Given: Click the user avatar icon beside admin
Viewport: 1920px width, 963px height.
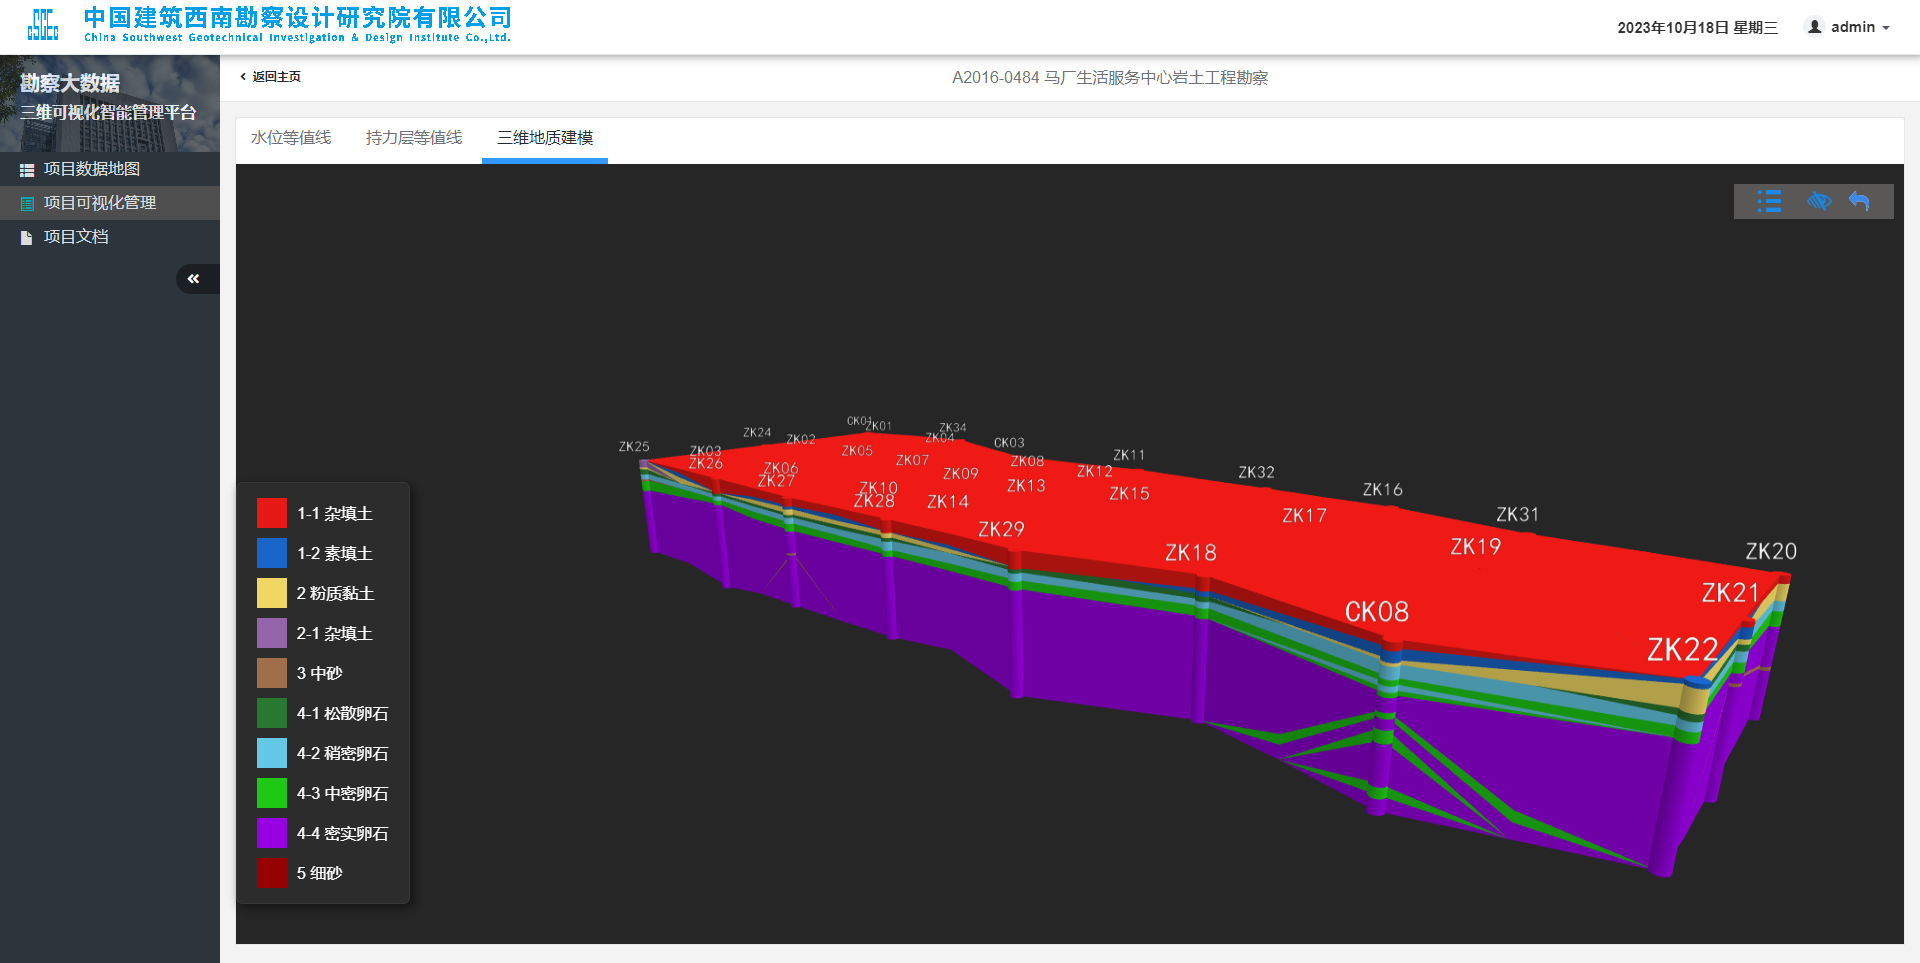Looking at the screenshot, I should pos(1814,27).
